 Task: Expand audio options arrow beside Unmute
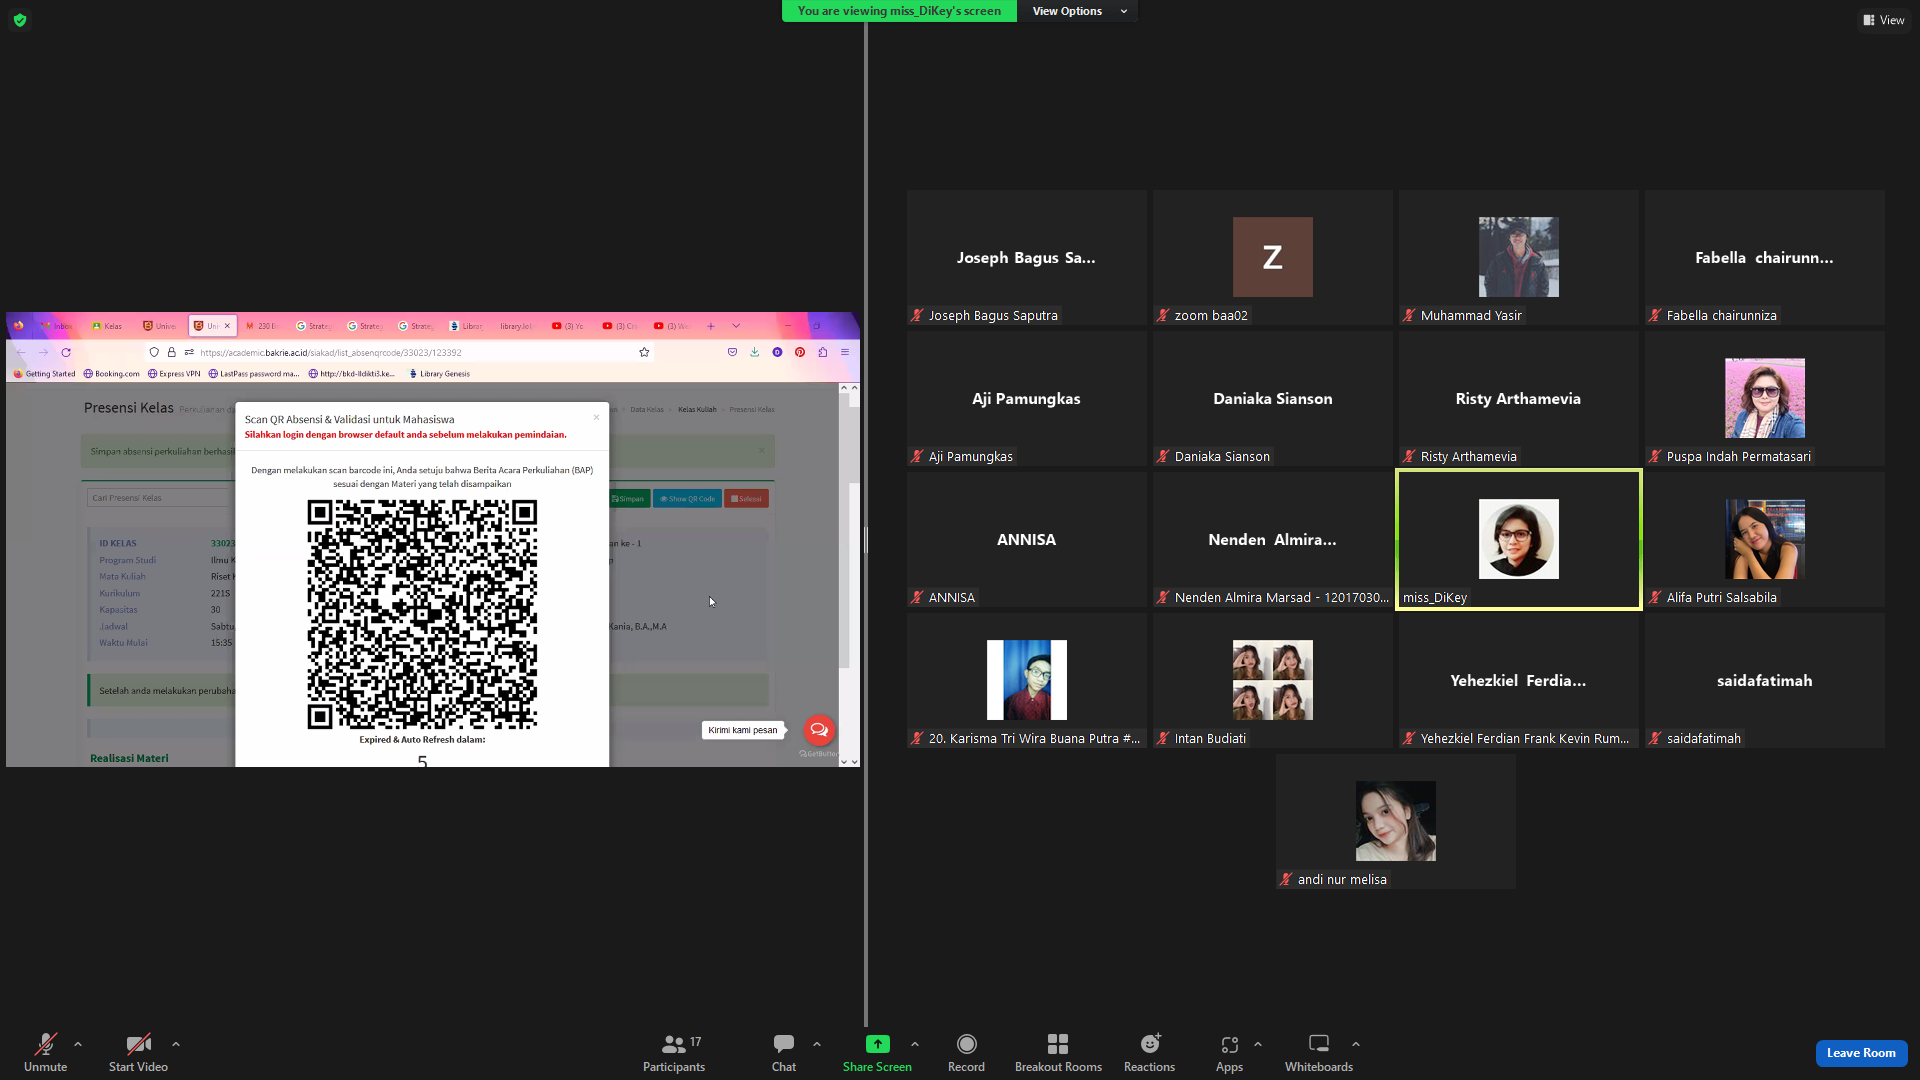click(x=78, y=1044)
